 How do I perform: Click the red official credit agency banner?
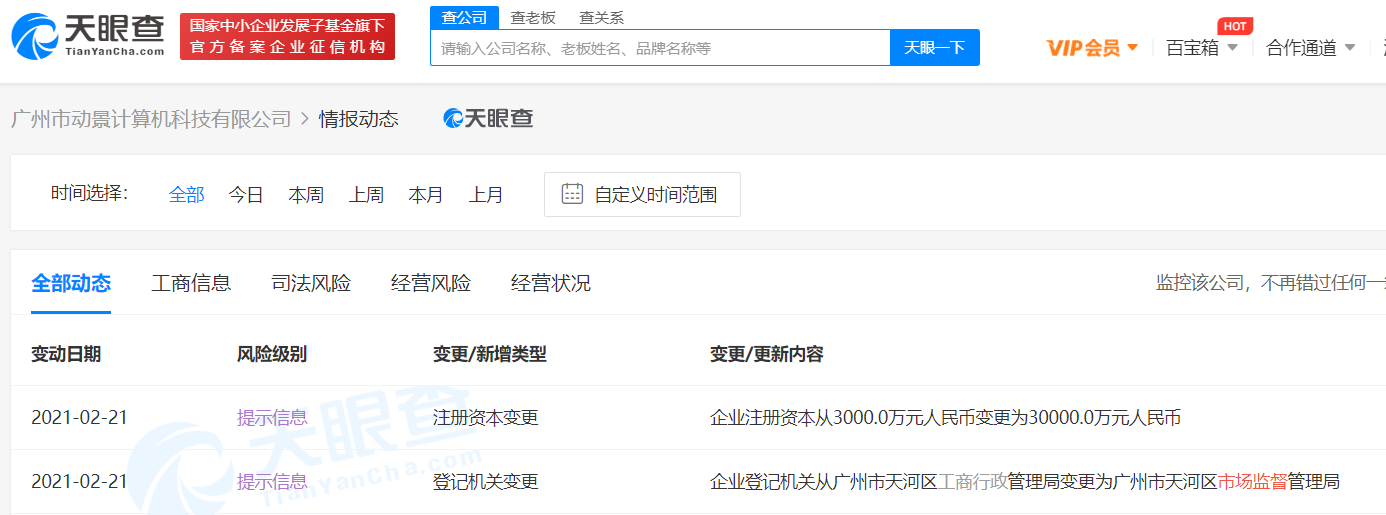point(287,37)
